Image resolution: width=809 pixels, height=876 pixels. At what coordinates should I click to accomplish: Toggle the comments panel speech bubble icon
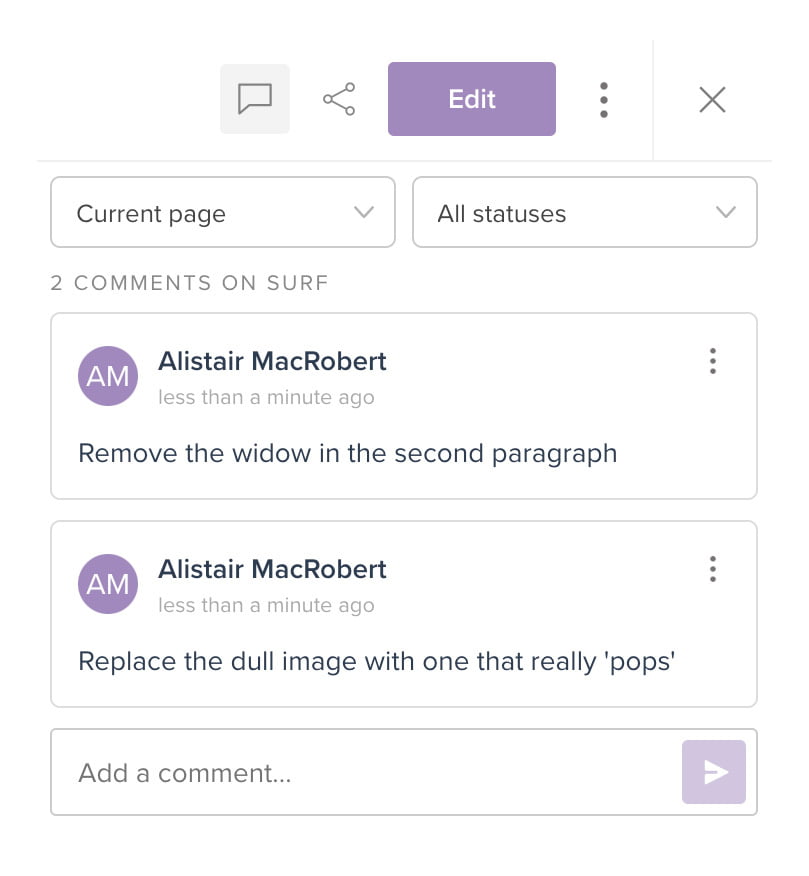(255, 99)
